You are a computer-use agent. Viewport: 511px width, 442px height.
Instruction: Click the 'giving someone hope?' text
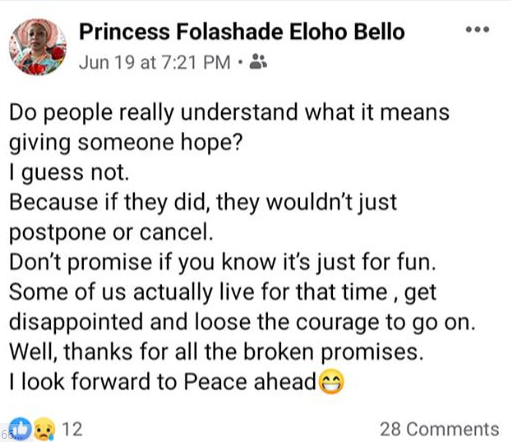tap(125, 143)
